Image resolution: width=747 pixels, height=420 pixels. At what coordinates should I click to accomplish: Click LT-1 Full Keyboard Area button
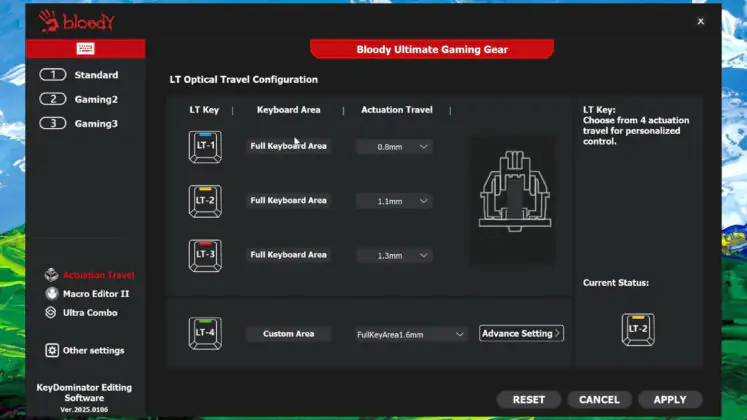[x=289, y=146]
